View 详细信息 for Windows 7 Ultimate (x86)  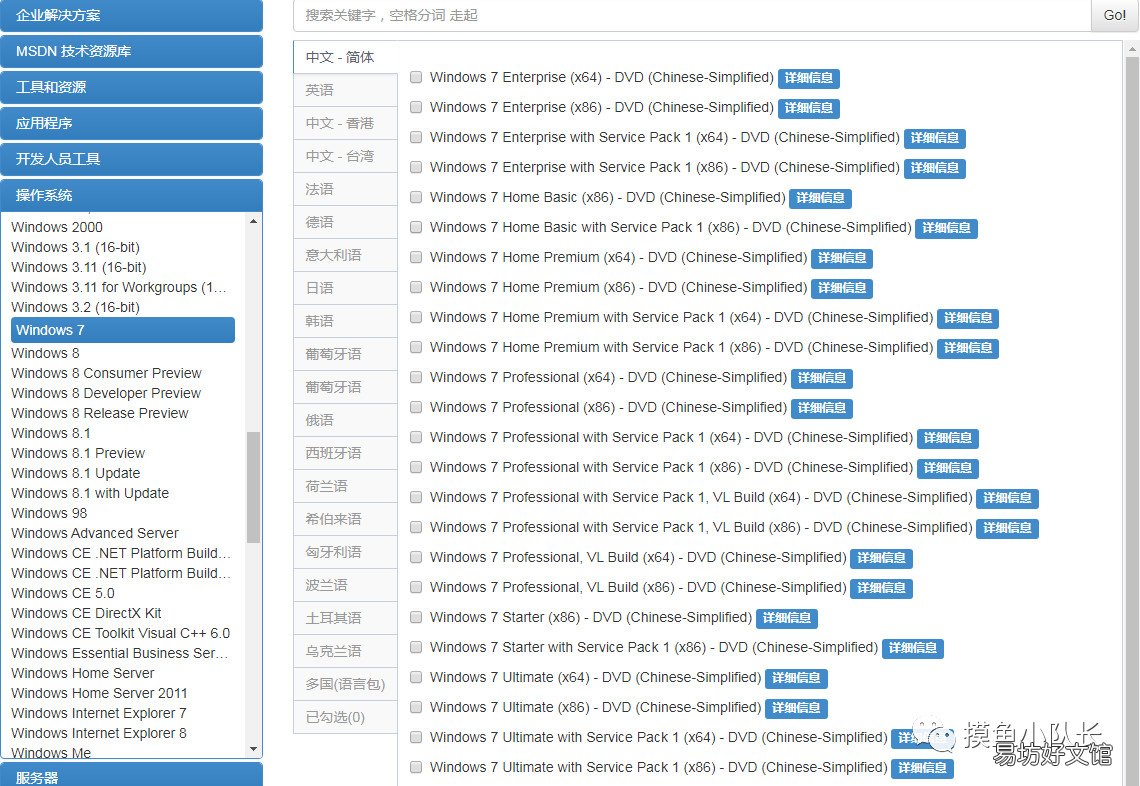796,707
